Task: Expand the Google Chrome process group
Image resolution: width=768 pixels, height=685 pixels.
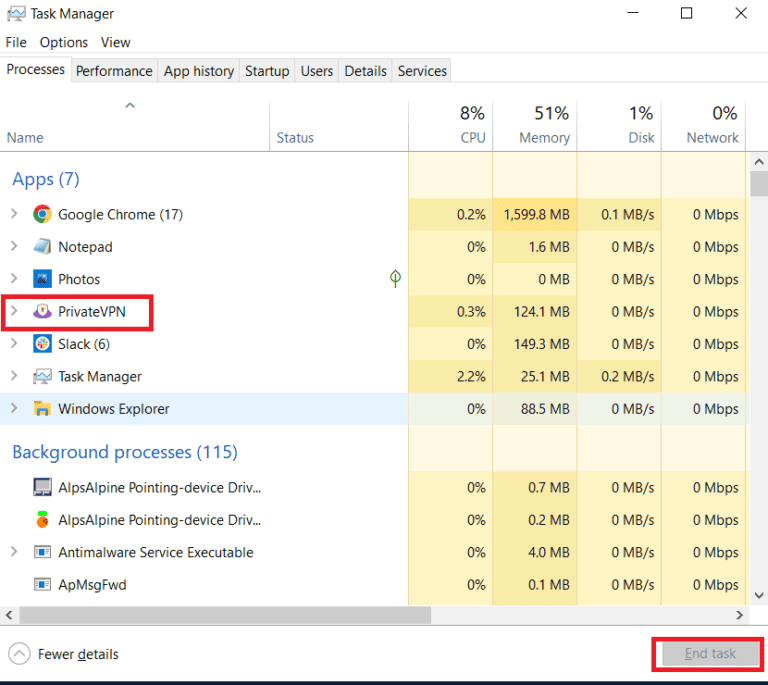Action: tap(14, 214)
